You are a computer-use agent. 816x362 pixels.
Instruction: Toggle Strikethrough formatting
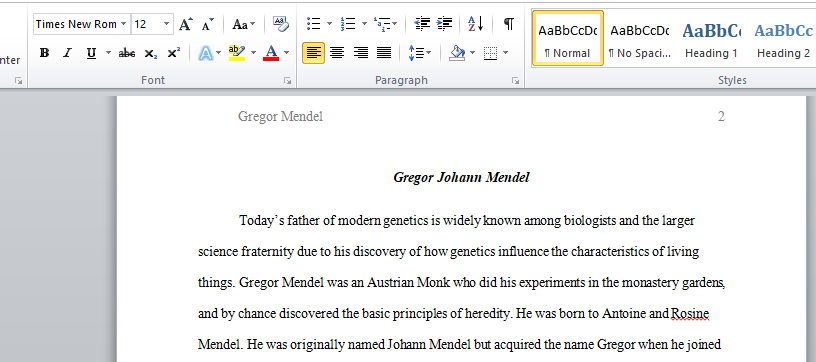point(126,53)
